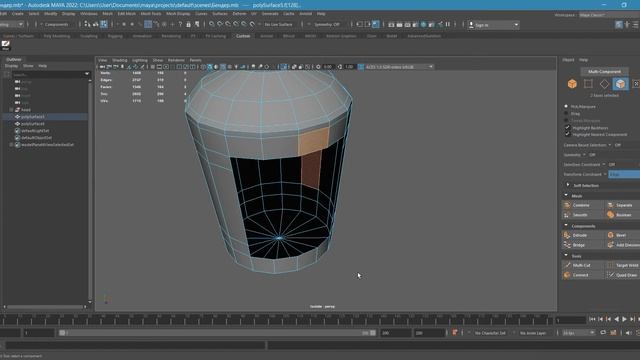Open the Transform Constraint dropdown

(x=624, y=174)
